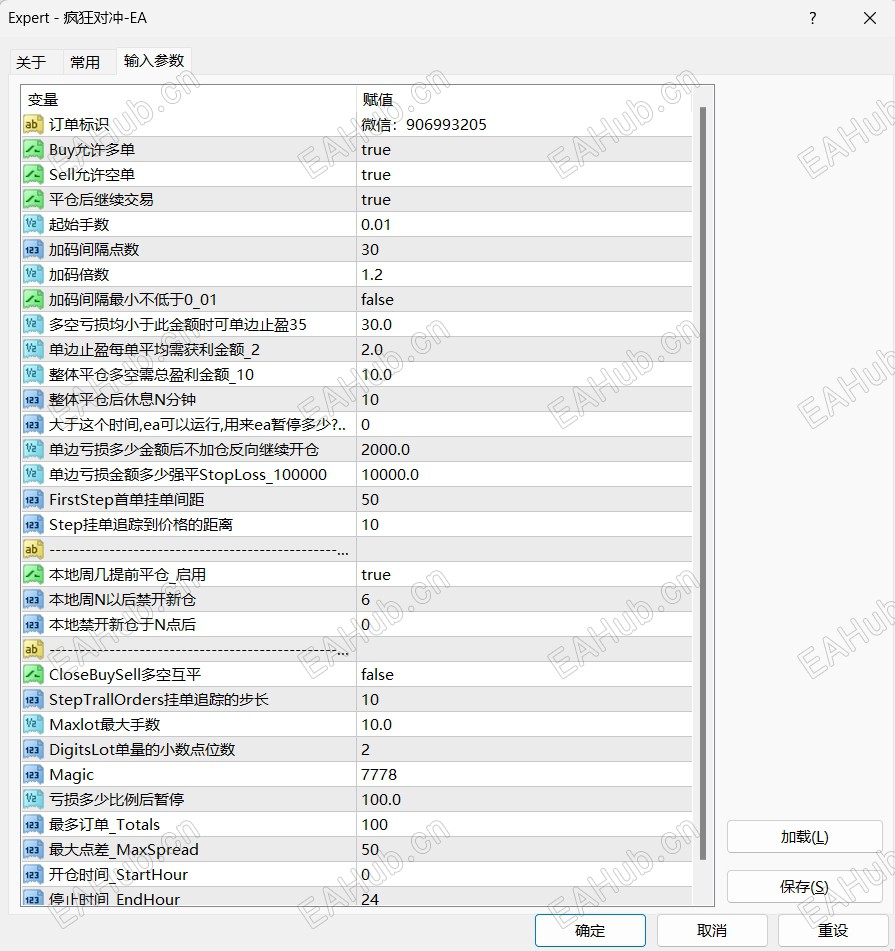This screenshot has height=951, width=895.
Task: Click the string icon beside 订单标识
Action: (x=33, y=124)
